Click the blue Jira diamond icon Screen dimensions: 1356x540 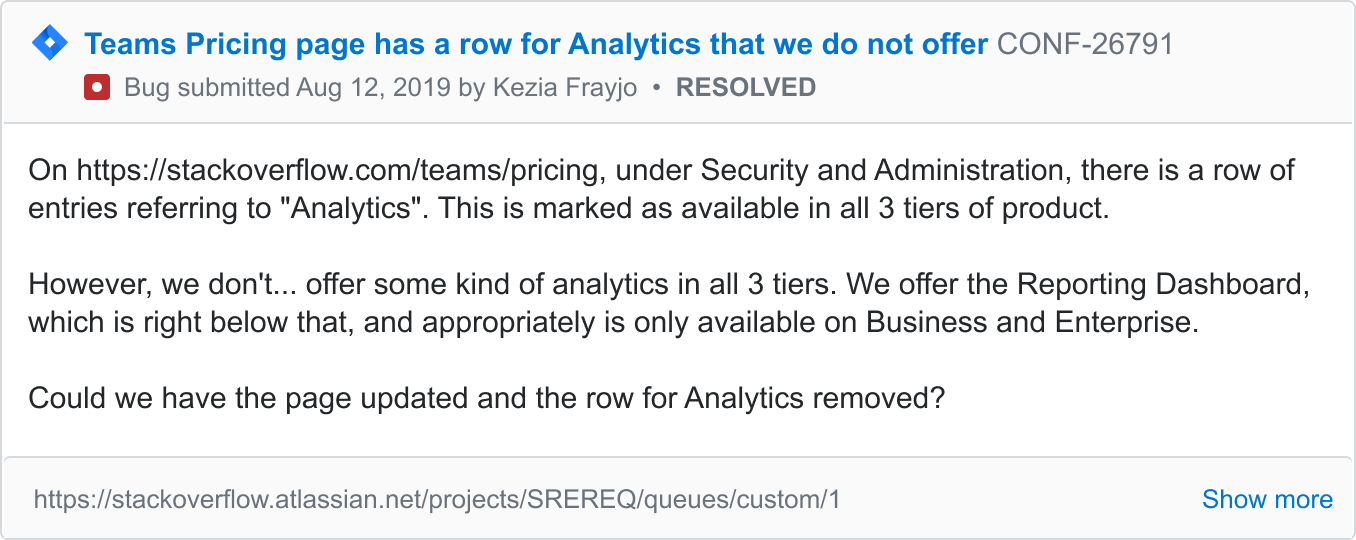click(50, 44)
